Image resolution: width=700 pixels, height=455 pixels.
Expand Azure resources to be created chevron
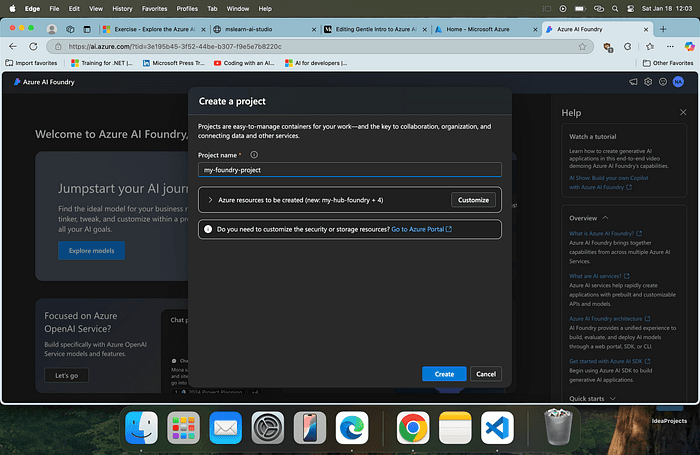click(x=210, y=200)
